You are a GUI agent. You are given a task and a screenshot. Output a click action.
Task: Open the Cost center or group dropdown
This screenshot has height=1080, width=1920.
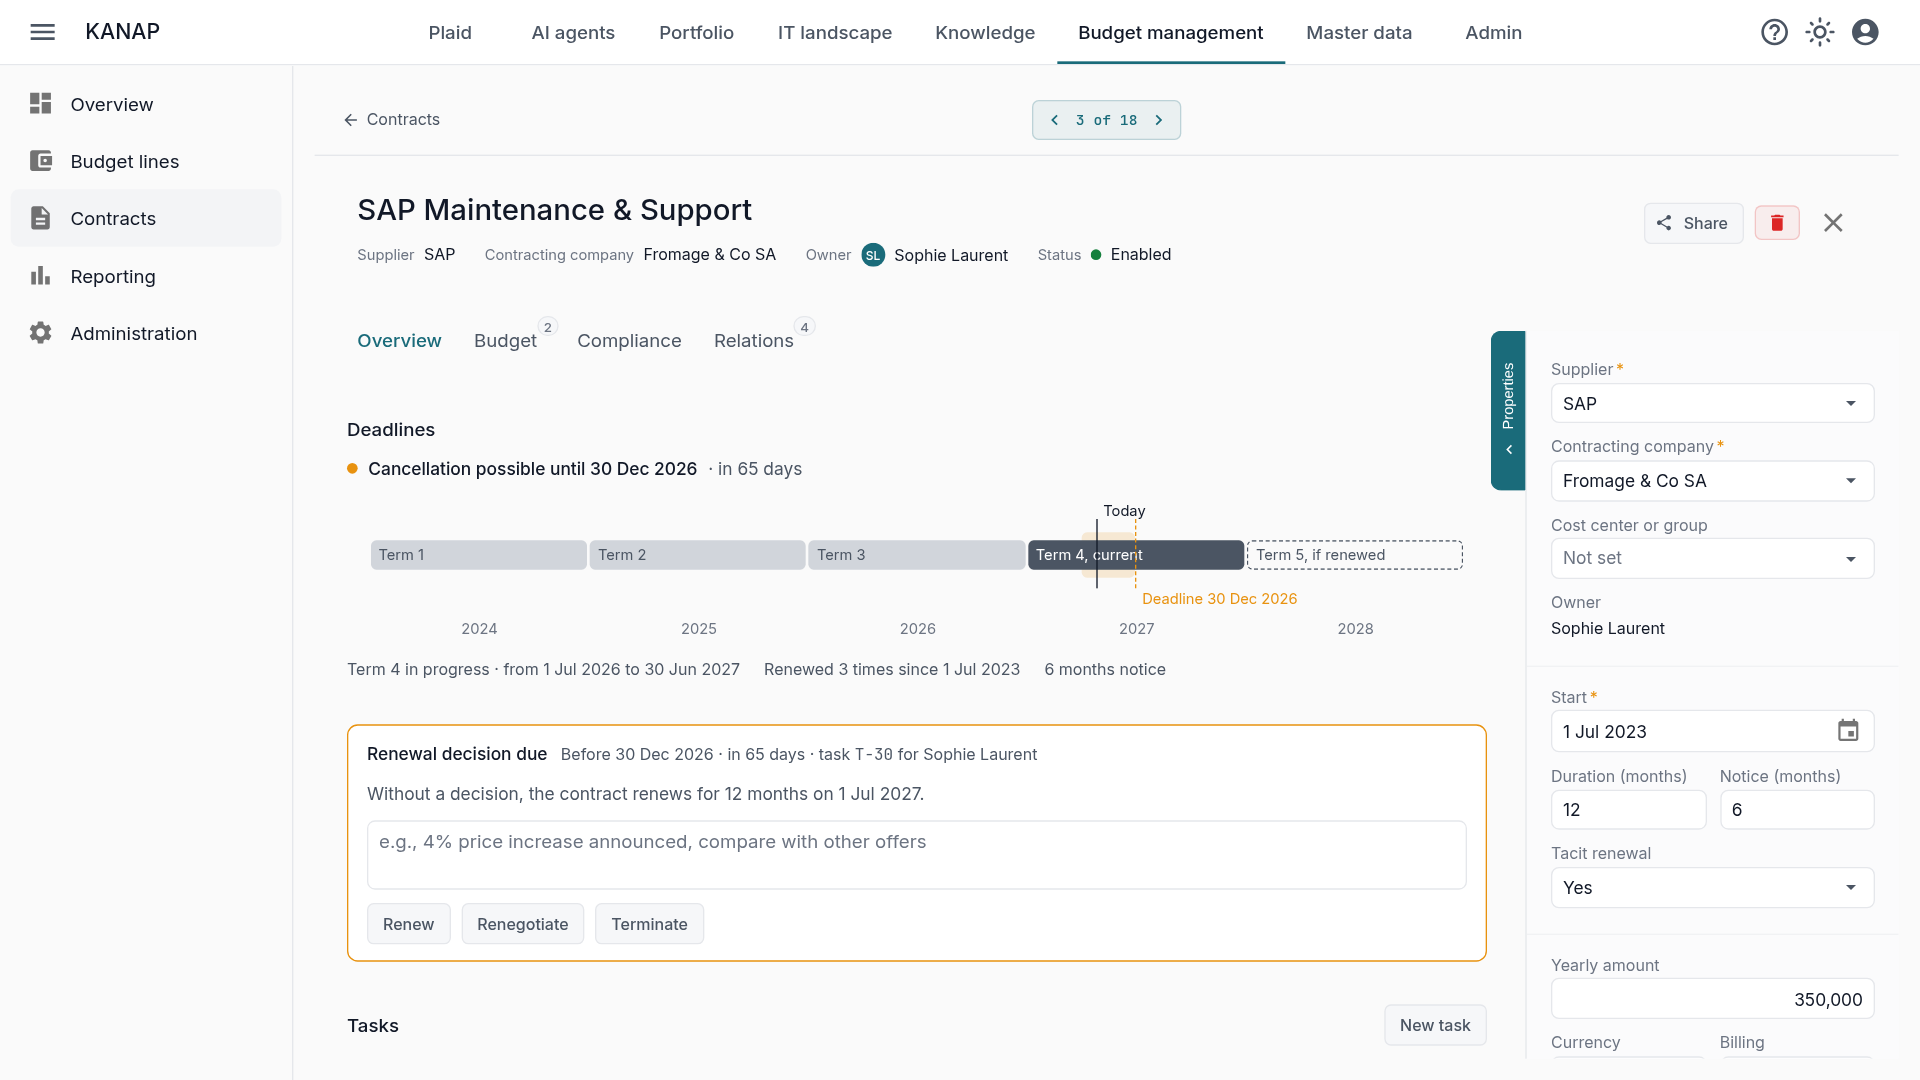[1712, 558]
